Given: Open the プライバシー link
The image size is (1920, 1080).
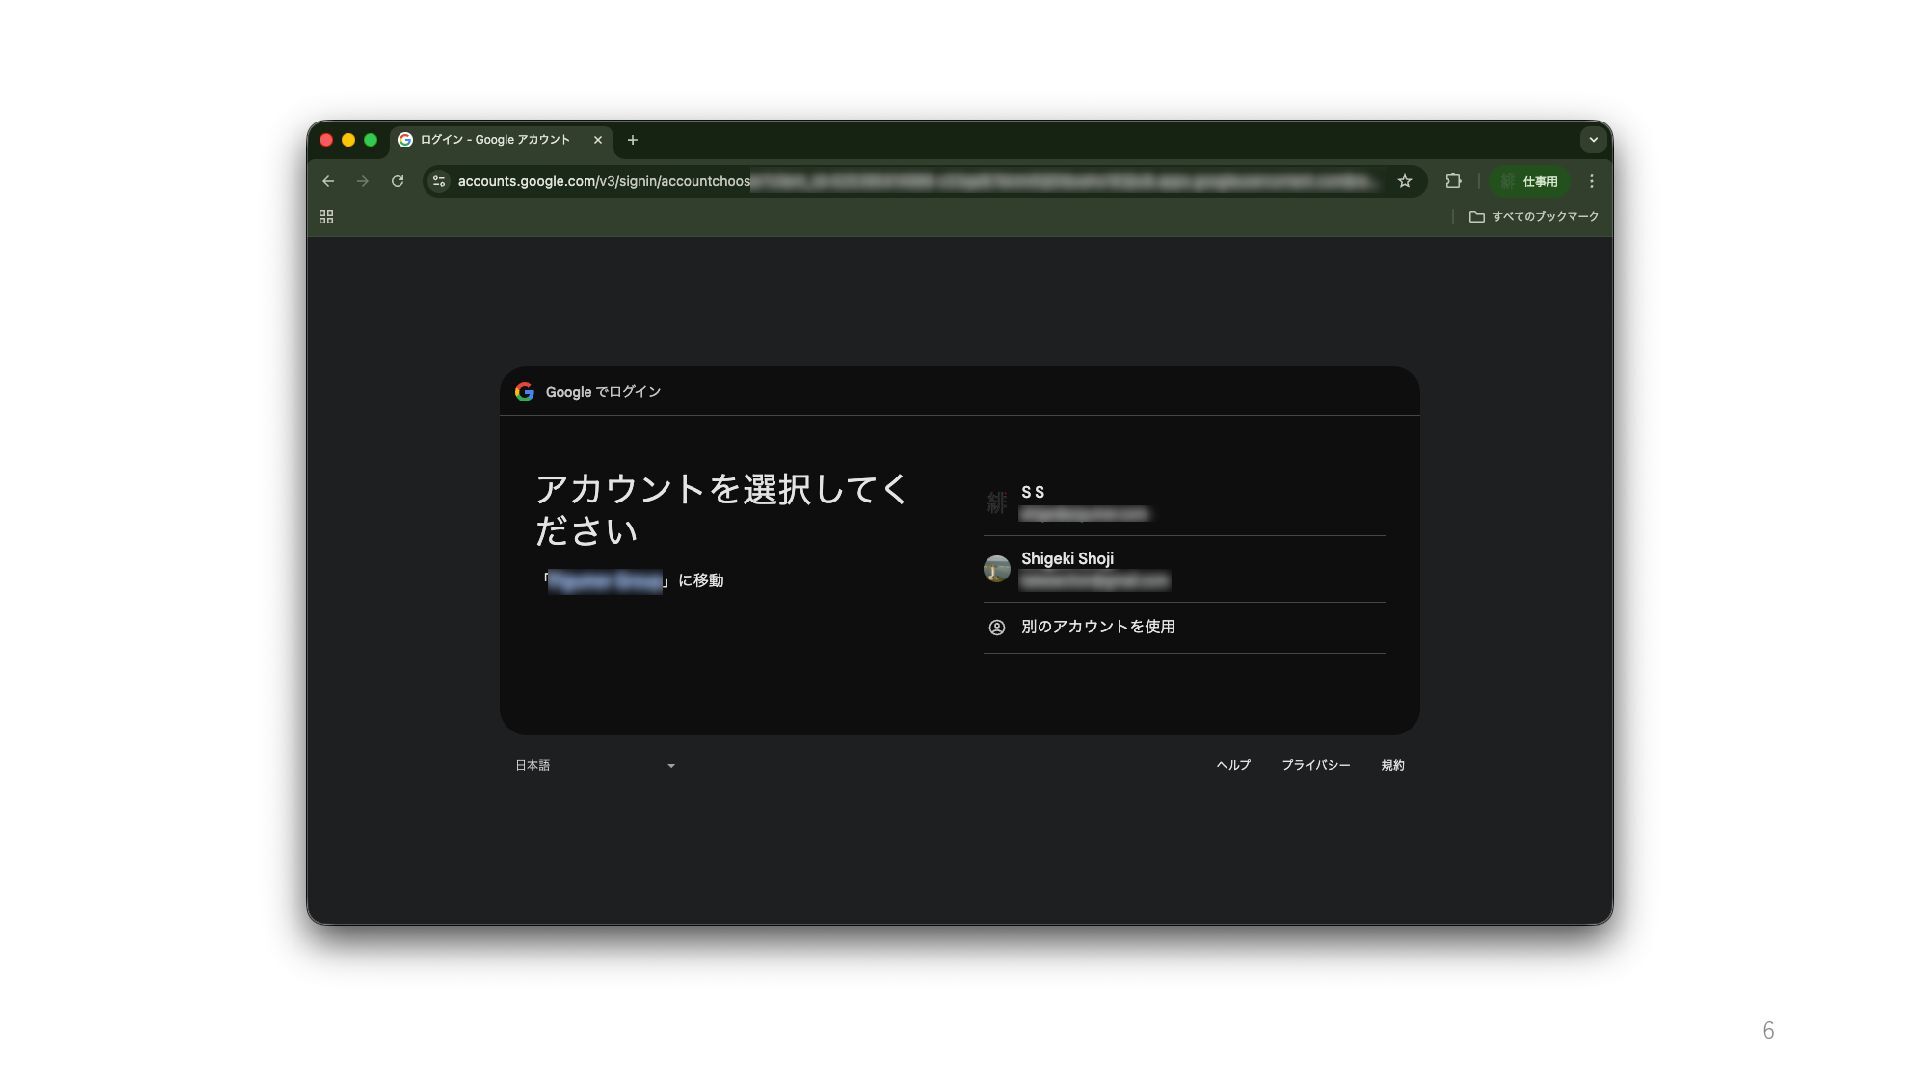Looking at the screenshot, I should 1315,765.
